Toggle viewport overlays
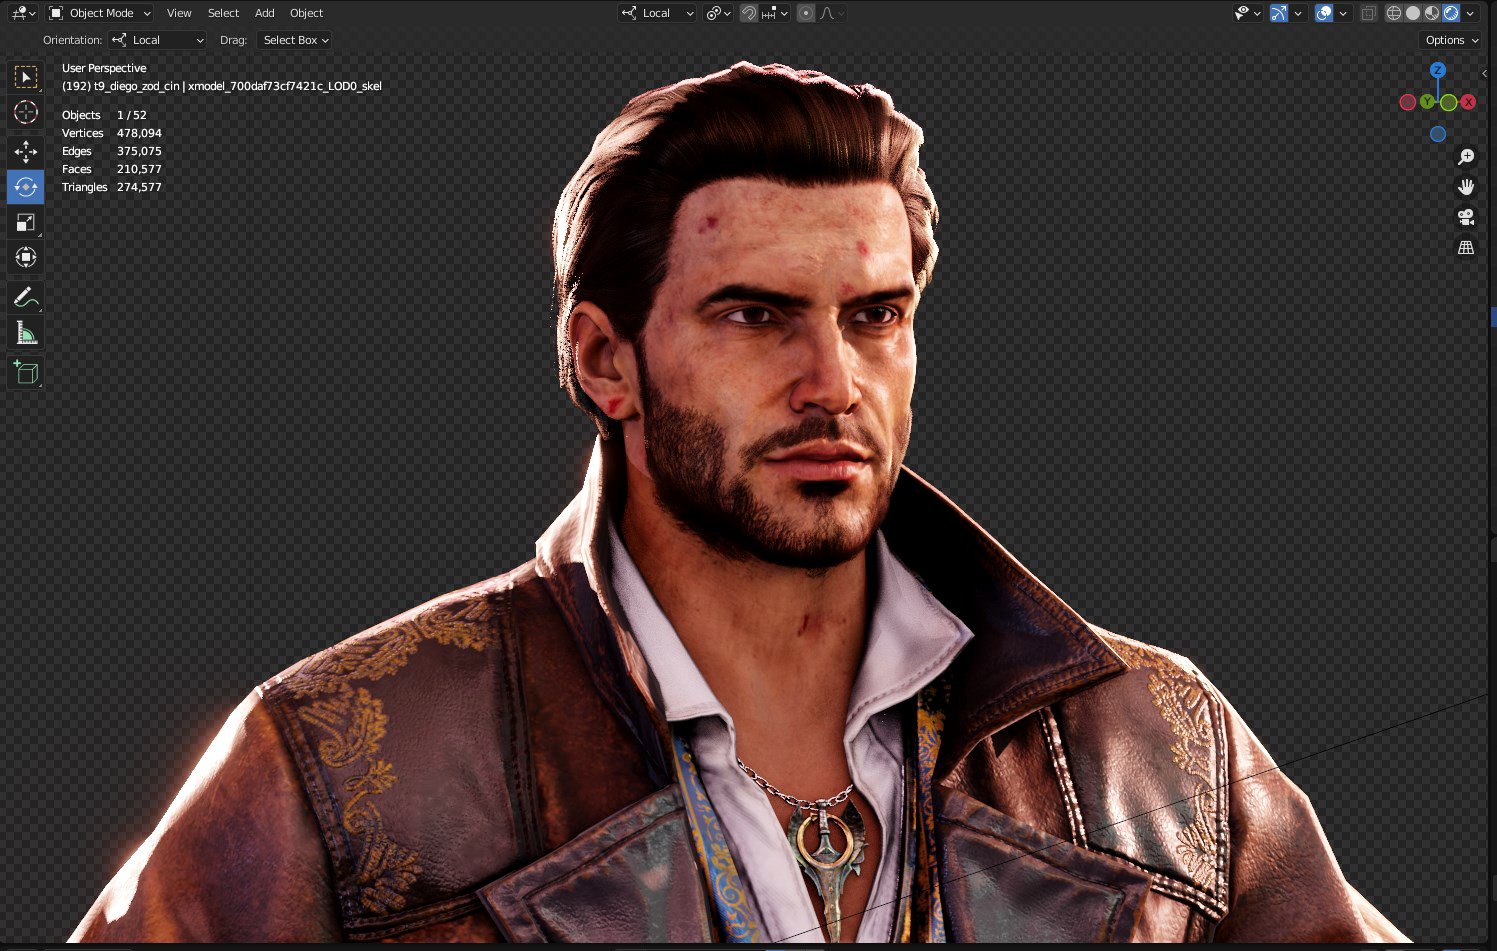The width and height of the screenshot is (1497, 951). point(1324,13)
